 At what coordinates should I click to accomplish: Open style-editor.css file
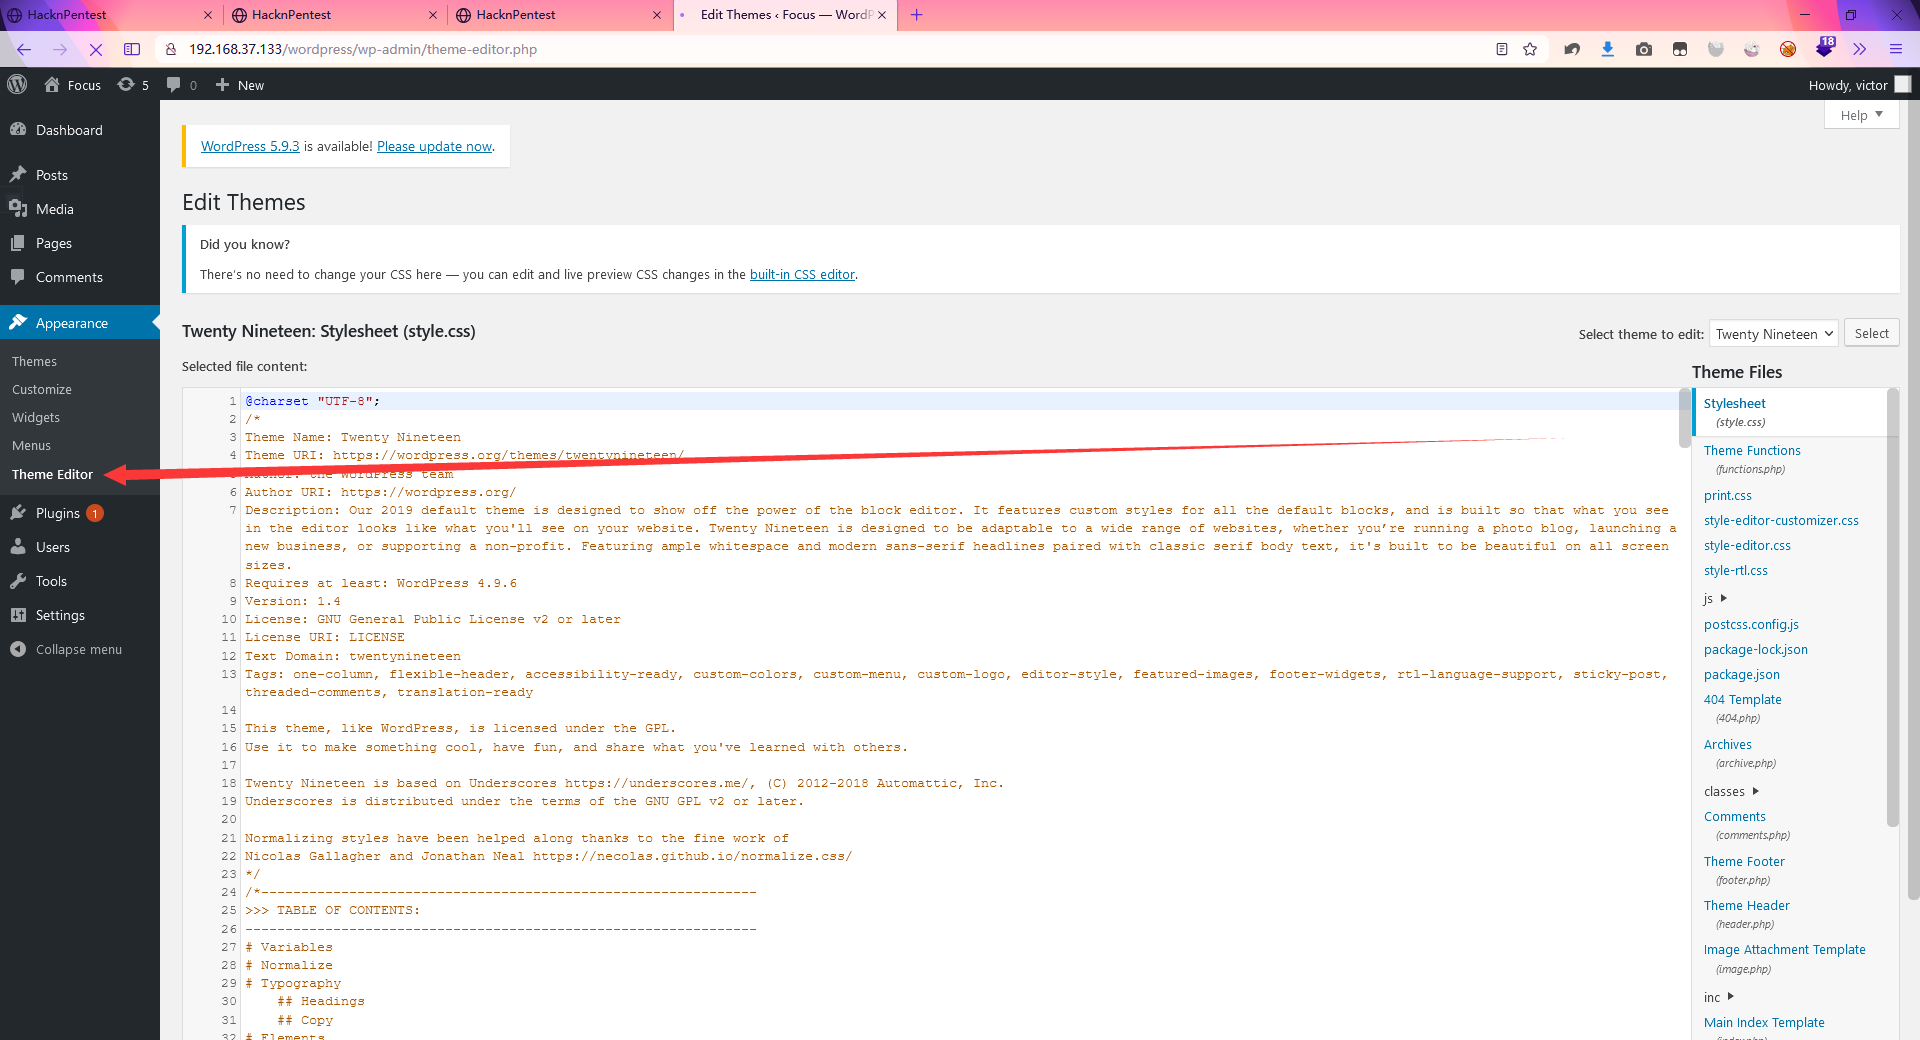pyautogui.click(x=1747, y=545)
